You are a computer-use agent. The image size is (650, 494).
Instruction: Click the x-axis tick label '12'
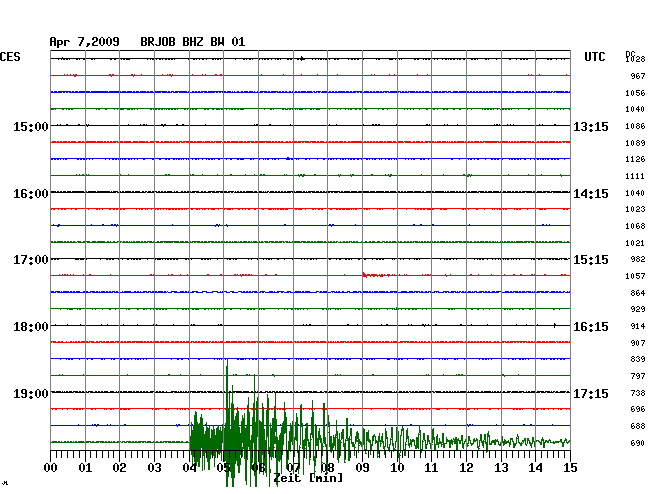(x=466, y=468)
